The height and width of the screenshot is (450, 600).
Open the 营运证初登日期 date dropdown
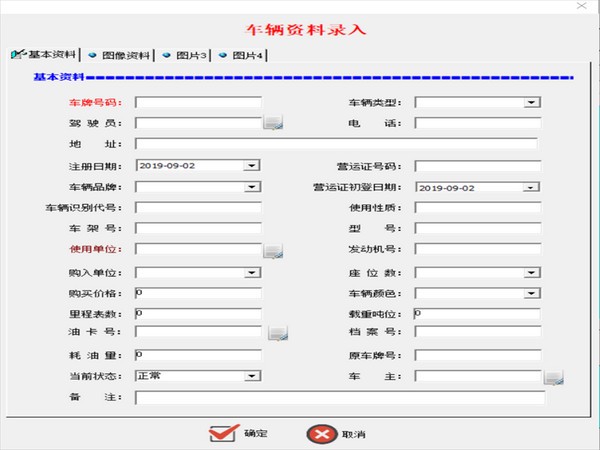click(531, 188)
